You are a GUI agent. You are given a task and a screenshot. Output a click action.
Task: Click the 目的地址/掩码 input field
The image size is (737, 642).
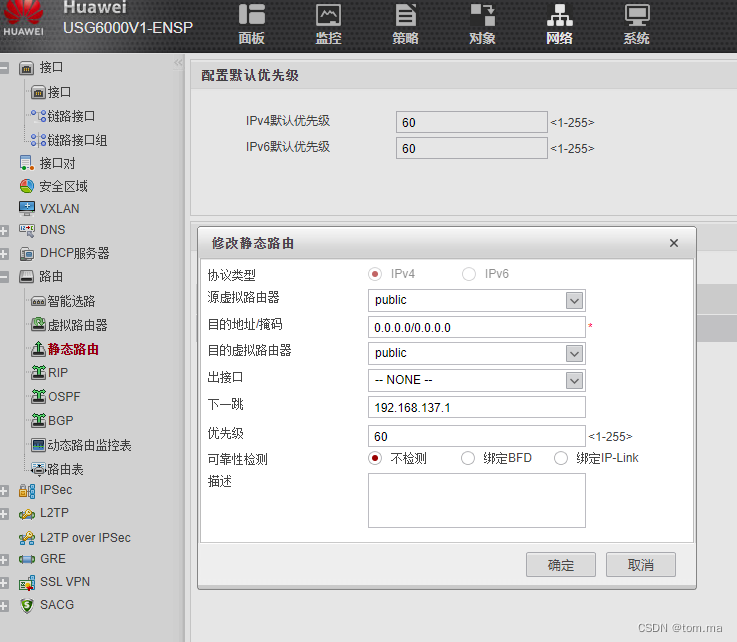(x=477, y=327)
